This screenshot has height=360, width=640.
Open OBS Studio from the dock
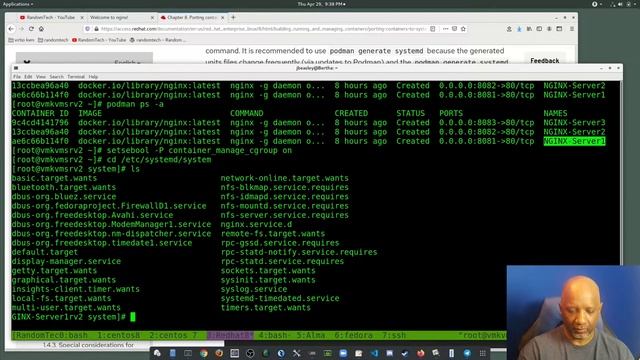point(250,353)
